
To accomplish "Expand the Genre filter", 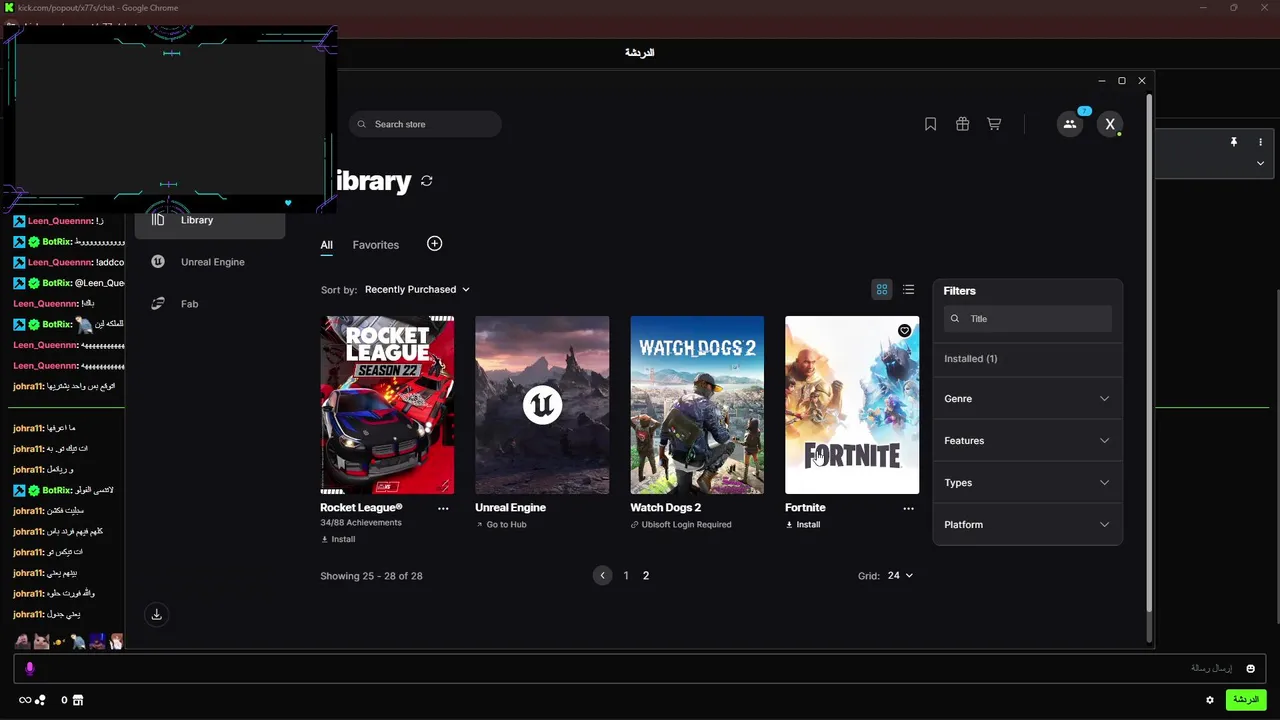I will click(1027, 398).
